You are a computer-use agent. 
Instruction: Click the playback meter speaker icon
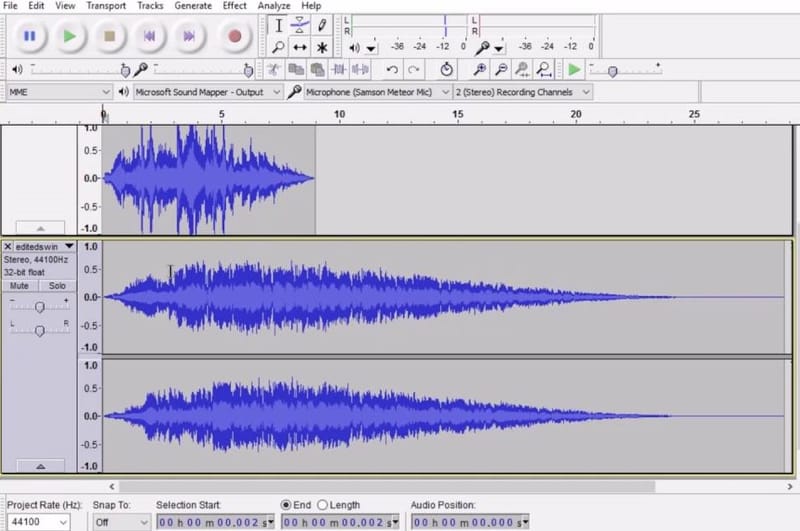354,48
